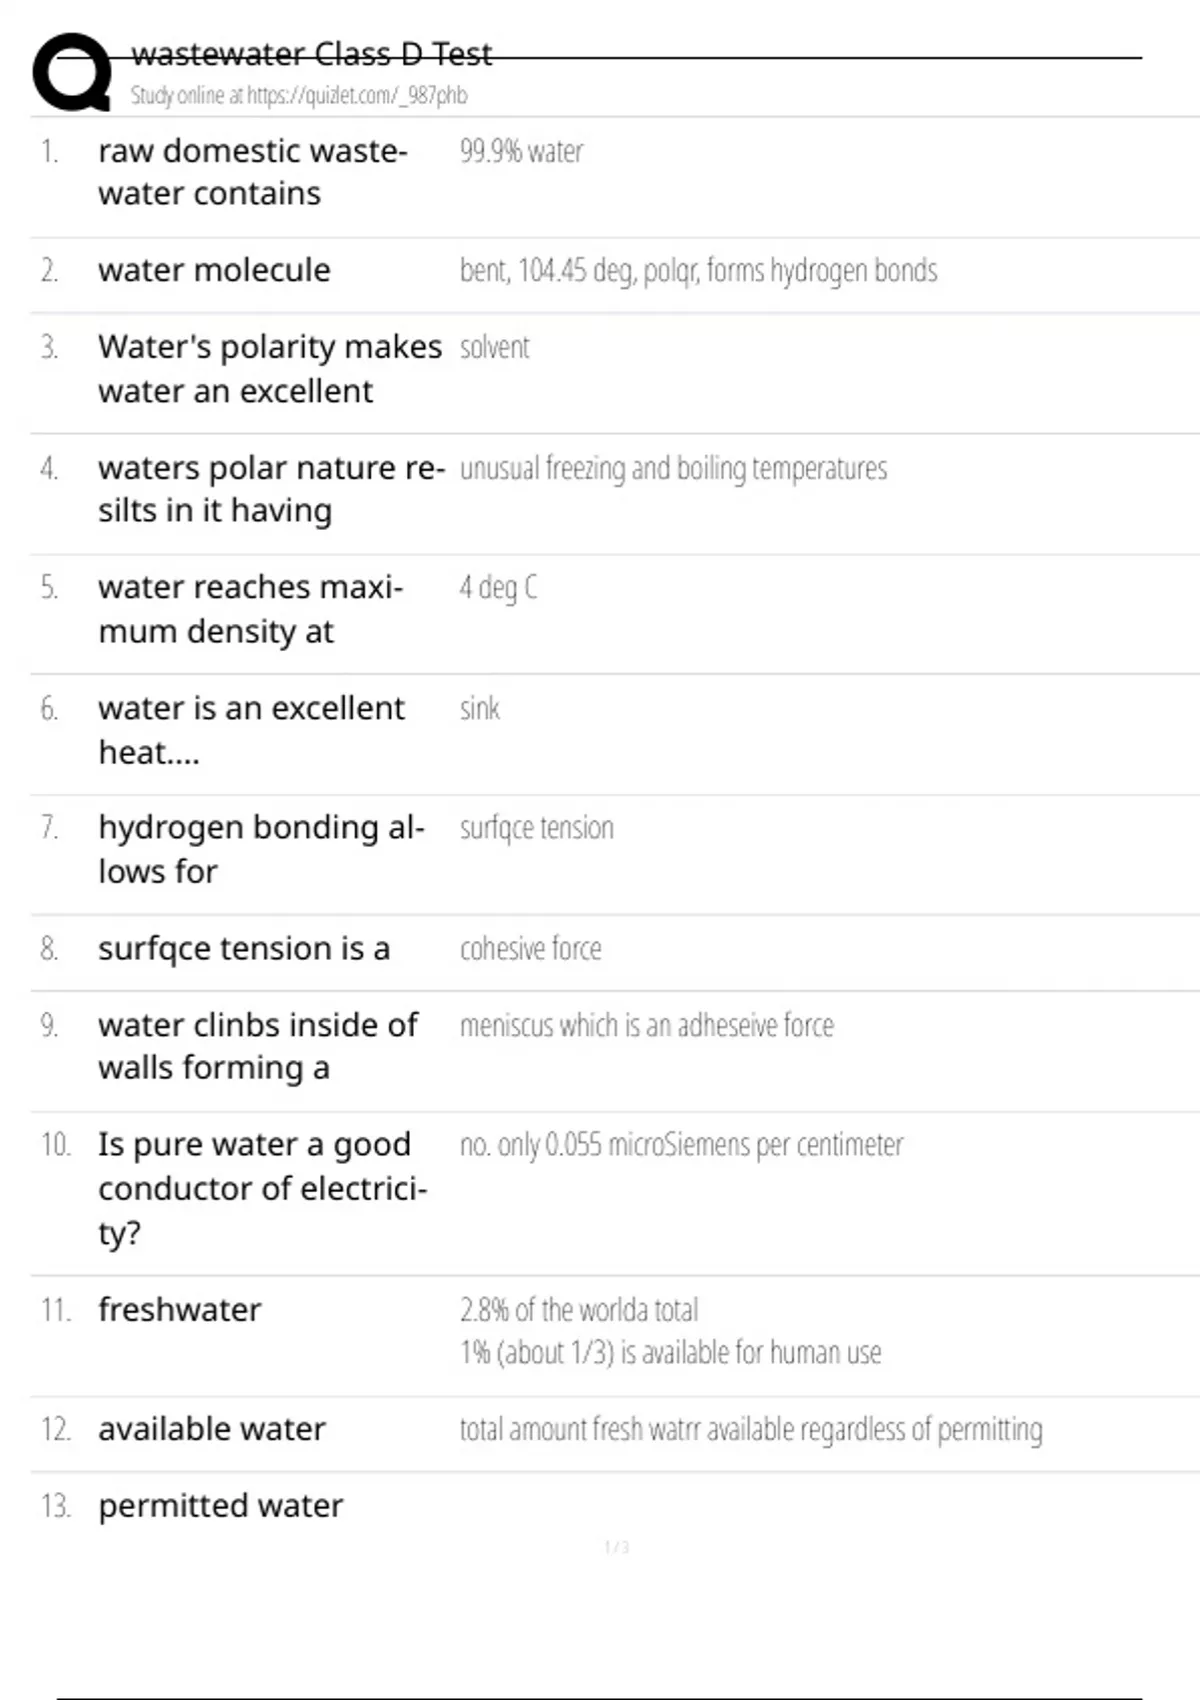Viewport: 1200px width, 1700px height.
Task: Open the quizlet.com study link
Action: (298, 95)
